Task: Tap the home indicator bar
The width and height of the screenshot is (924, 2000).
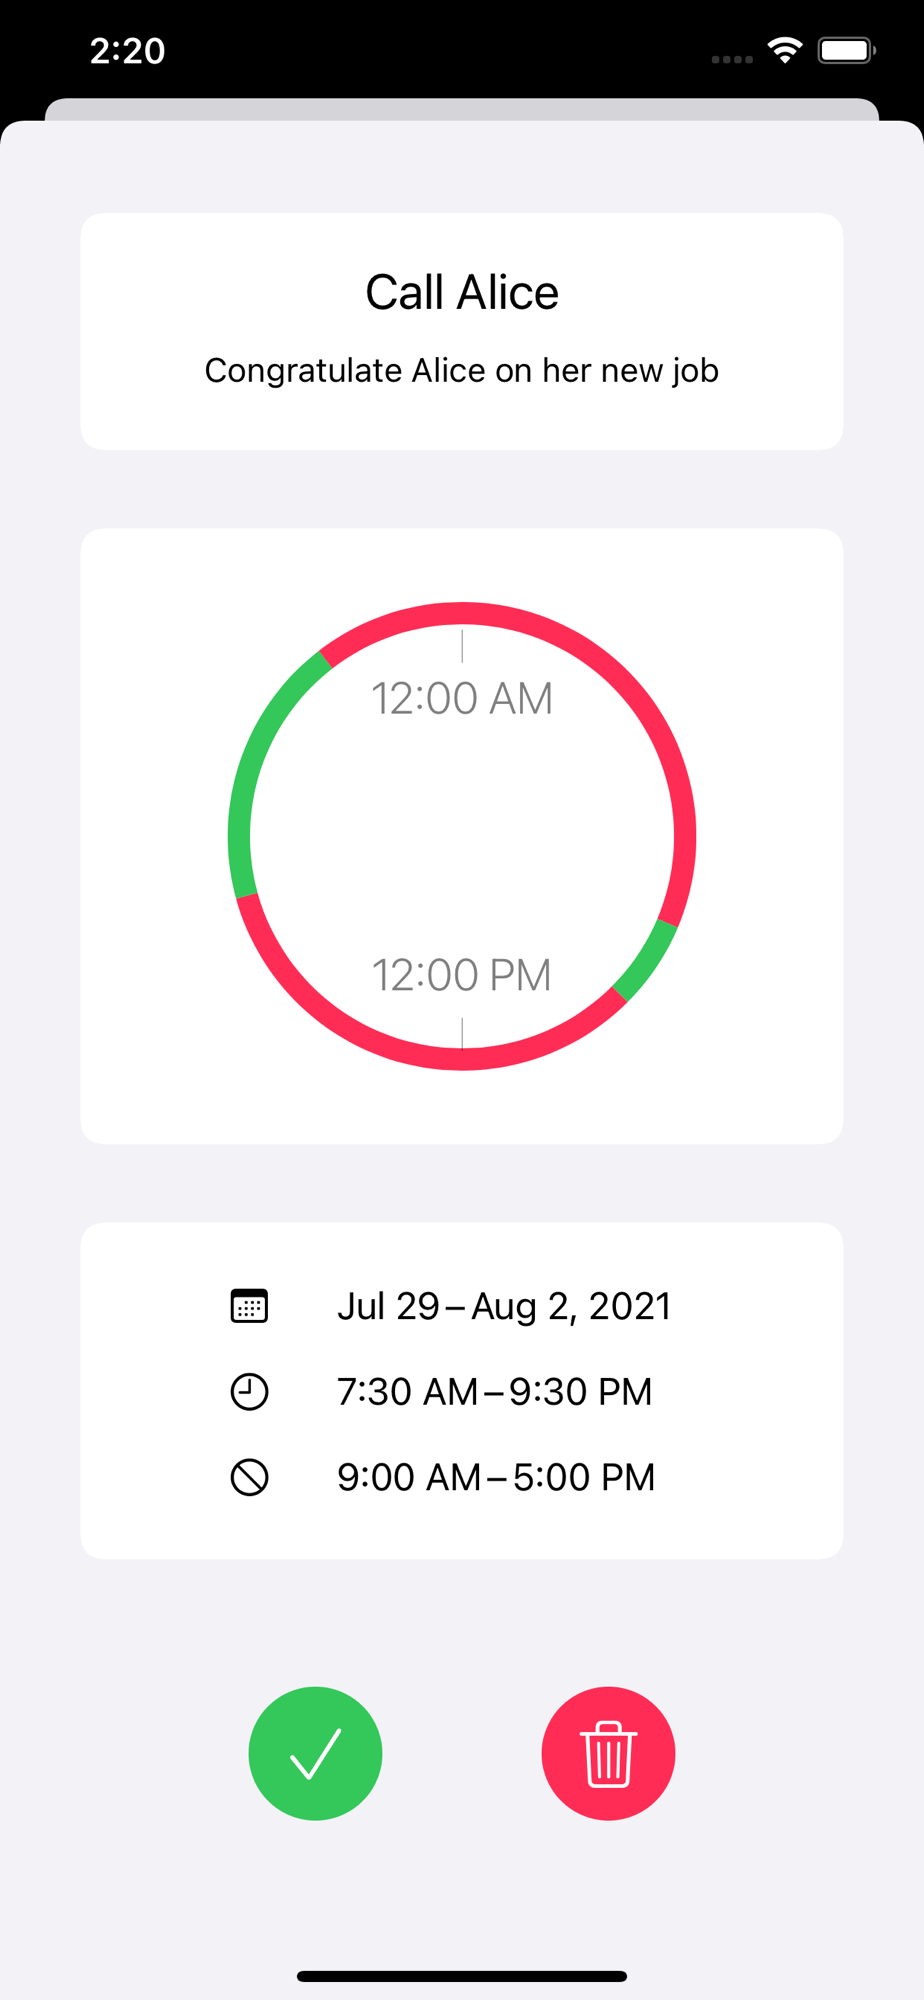Action: 462,1976
